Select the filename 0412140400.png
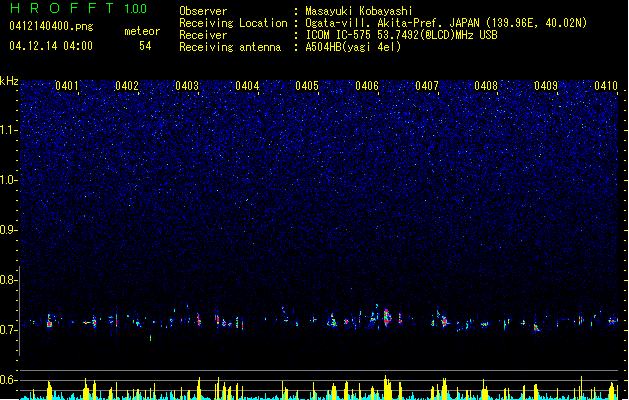The height and width of the screenshot is (400, 629). coord(51,26)
